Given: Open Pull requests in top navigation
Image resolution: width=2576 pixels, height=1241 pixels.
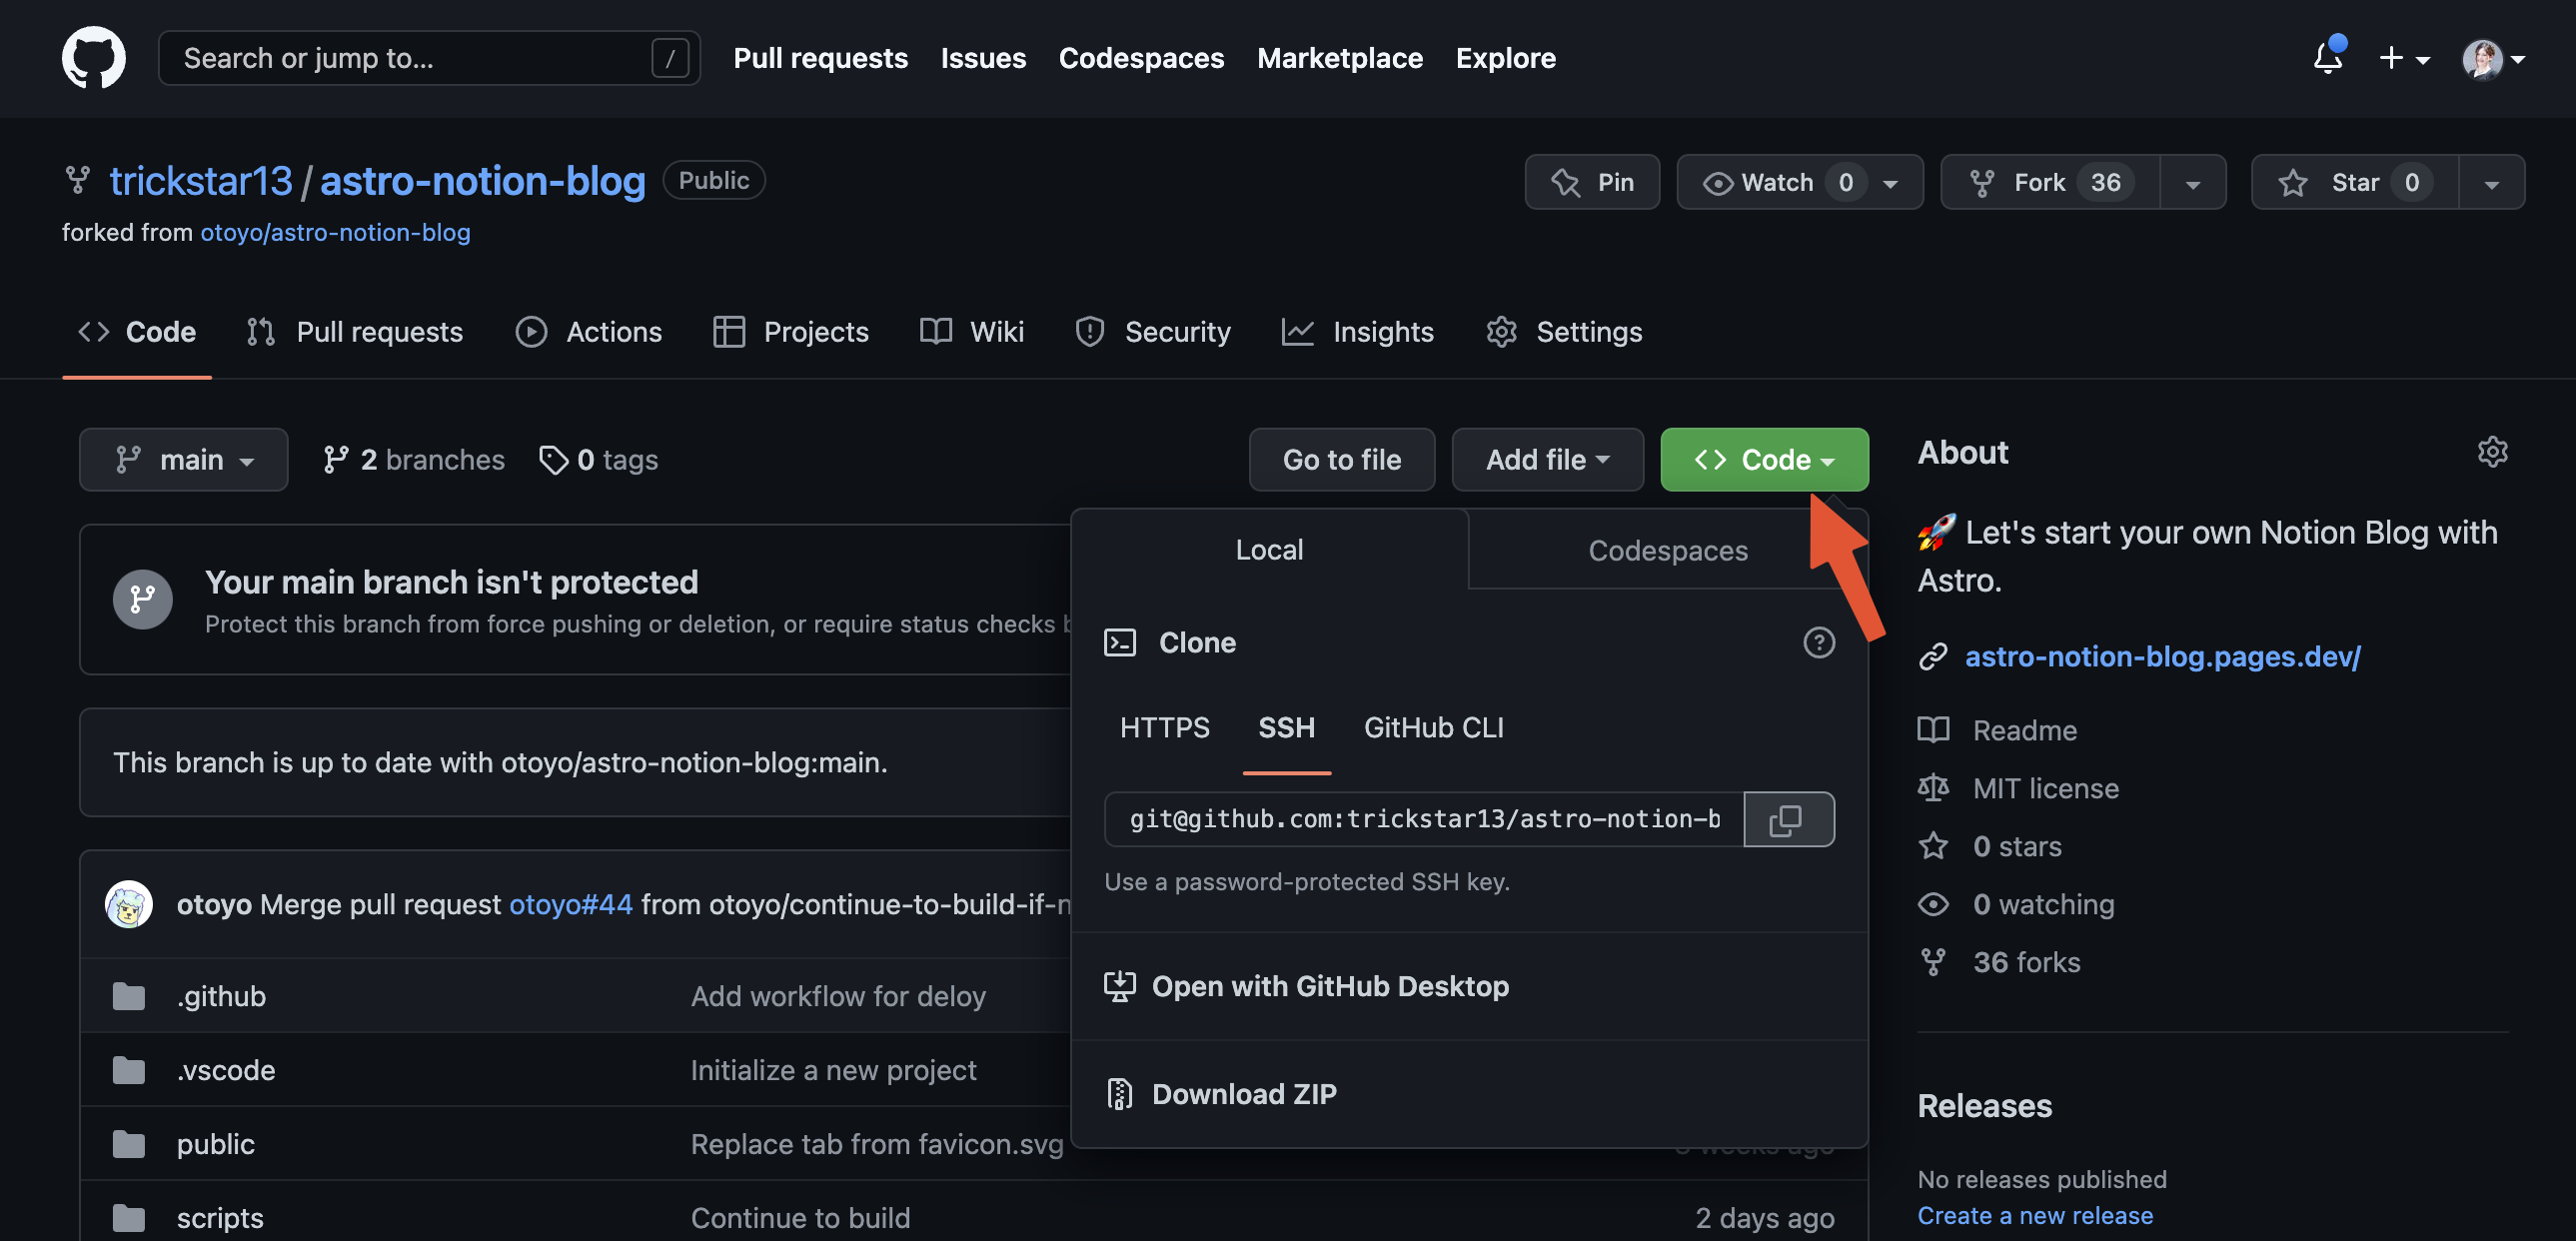Looking at the screenshot, I should pos(820,58).
